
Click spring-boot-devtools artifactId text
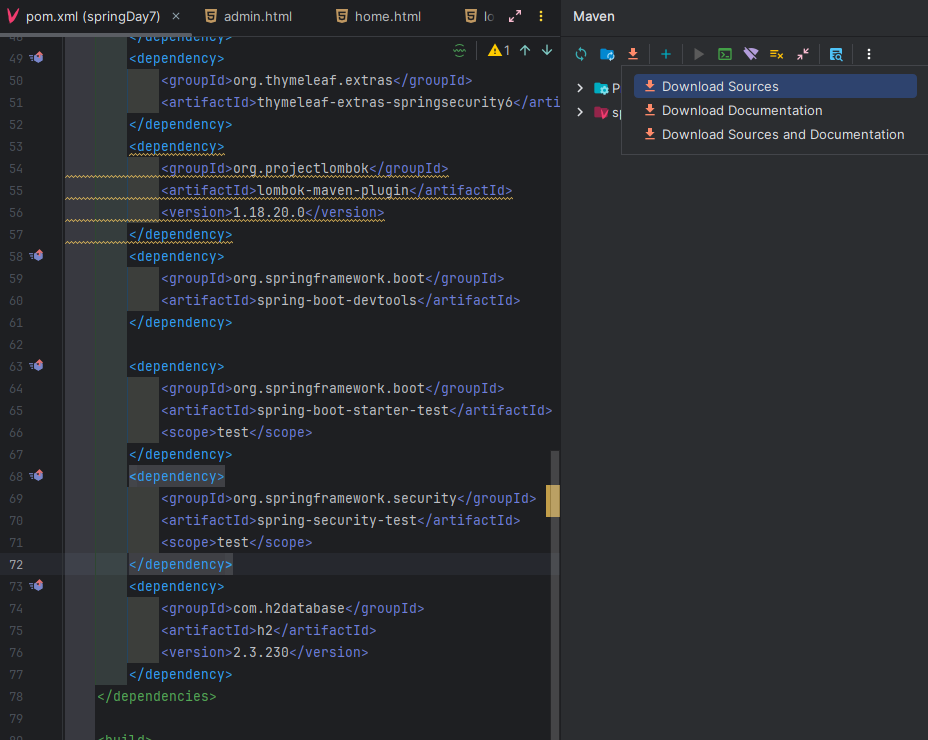(337, 301)
